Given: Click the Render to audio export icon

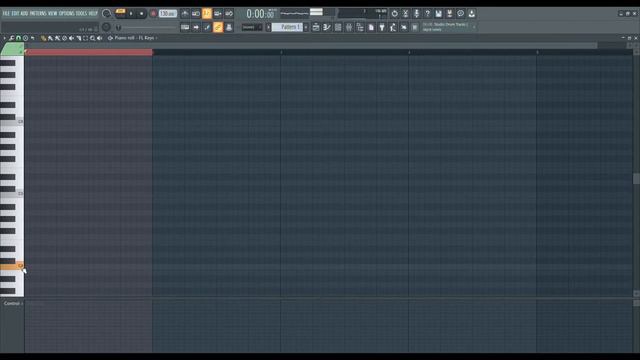Looking at the screenshot, I should [449, 13].
